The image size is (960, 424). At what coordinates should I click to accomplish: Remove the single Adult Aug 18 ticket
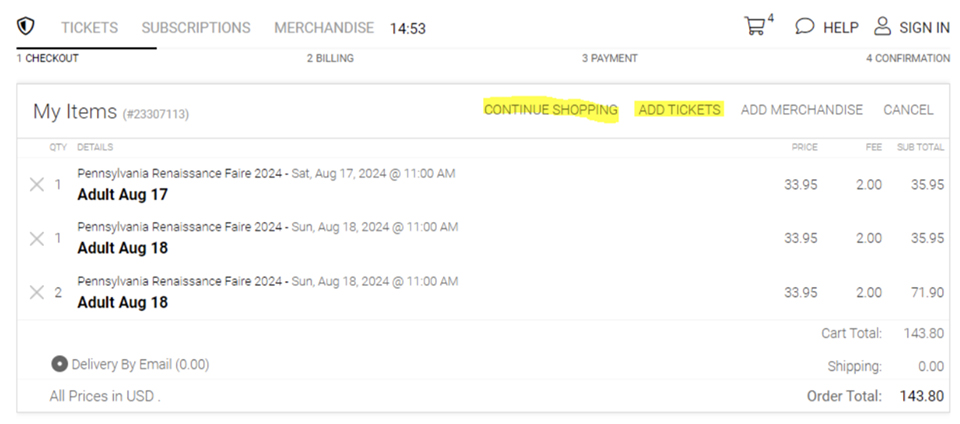pos(37,238)
